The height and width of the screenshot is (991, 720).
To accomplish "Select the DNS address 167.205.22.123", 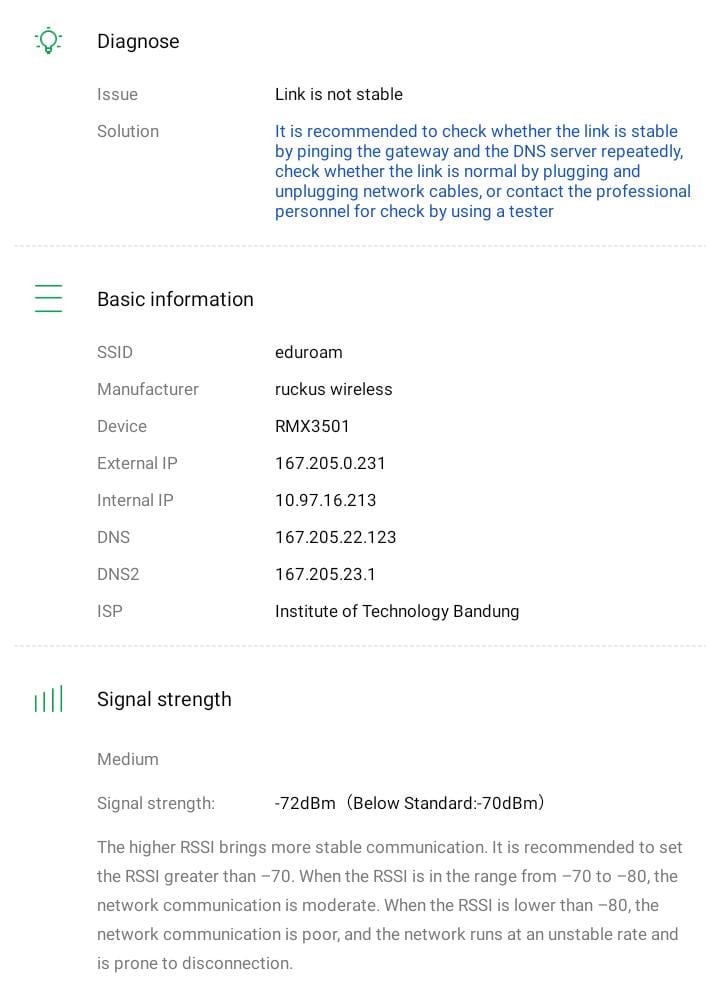I will [x=336, y=537].
